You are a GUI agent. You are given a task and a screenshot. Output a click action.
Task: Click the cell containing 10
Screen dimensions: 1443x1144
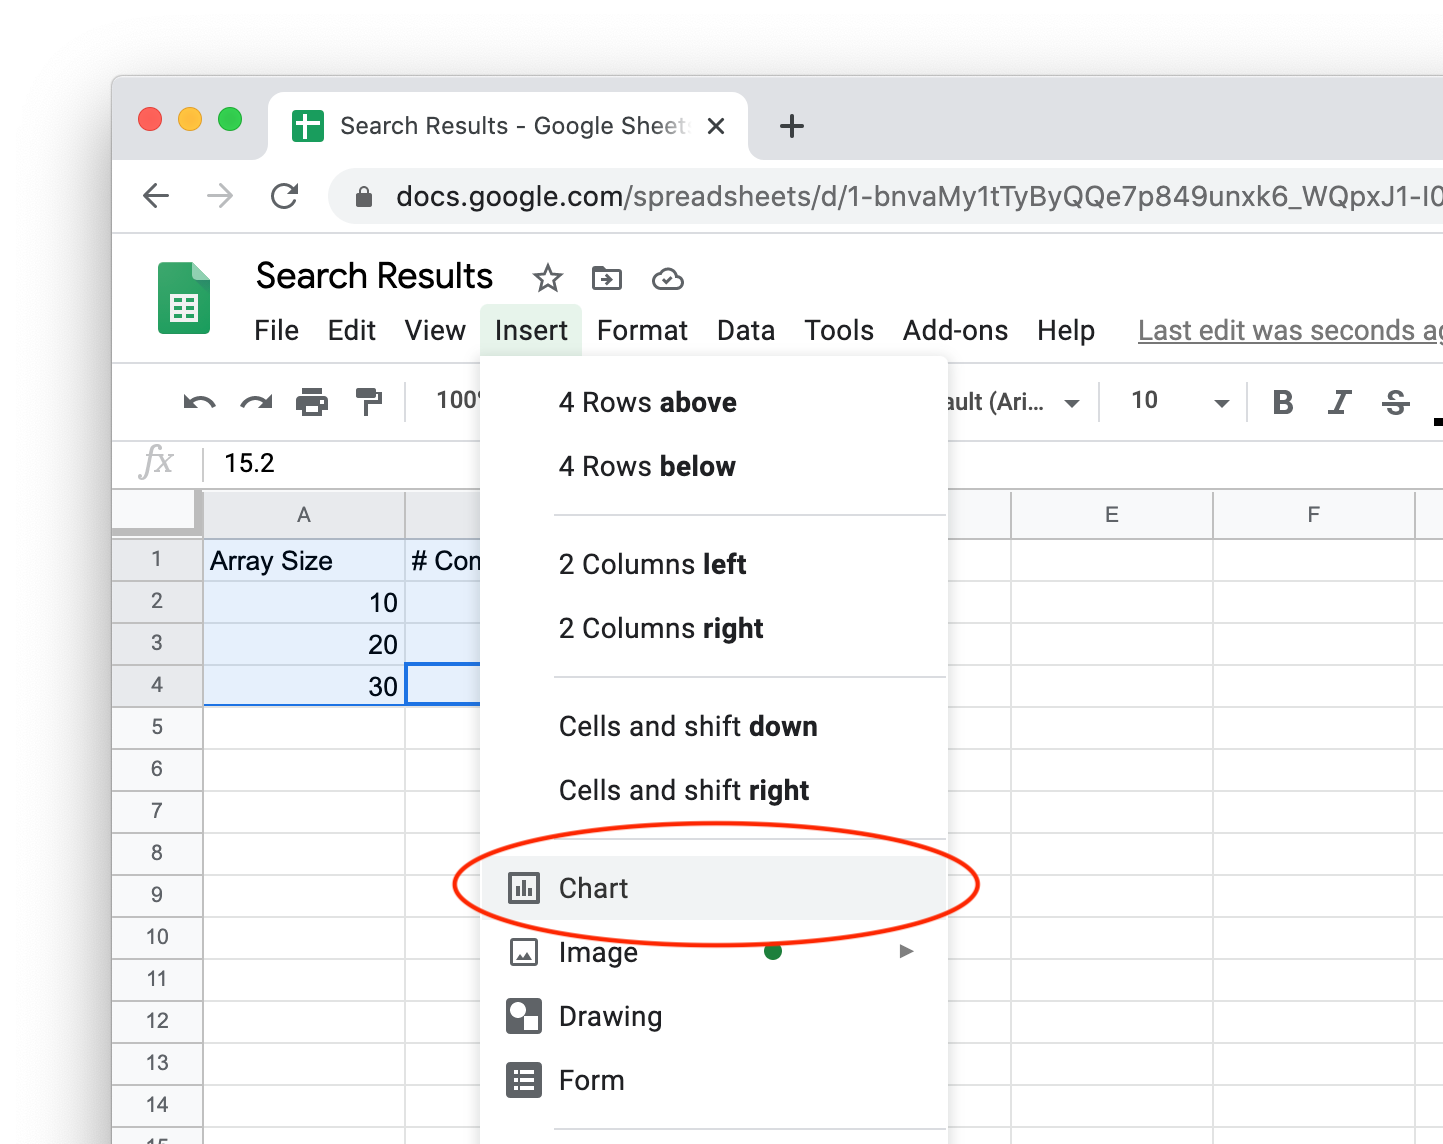pyautogui.click(x=304, y=602)
